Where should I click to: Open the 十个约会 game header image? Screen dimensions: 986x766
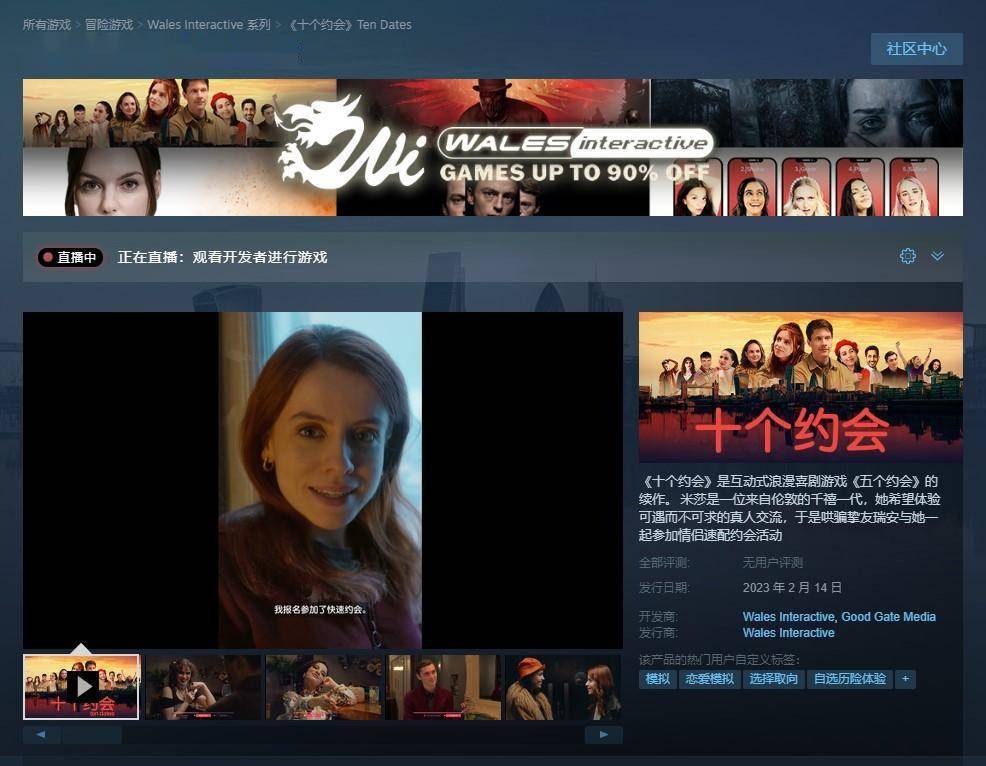point(800,387)
